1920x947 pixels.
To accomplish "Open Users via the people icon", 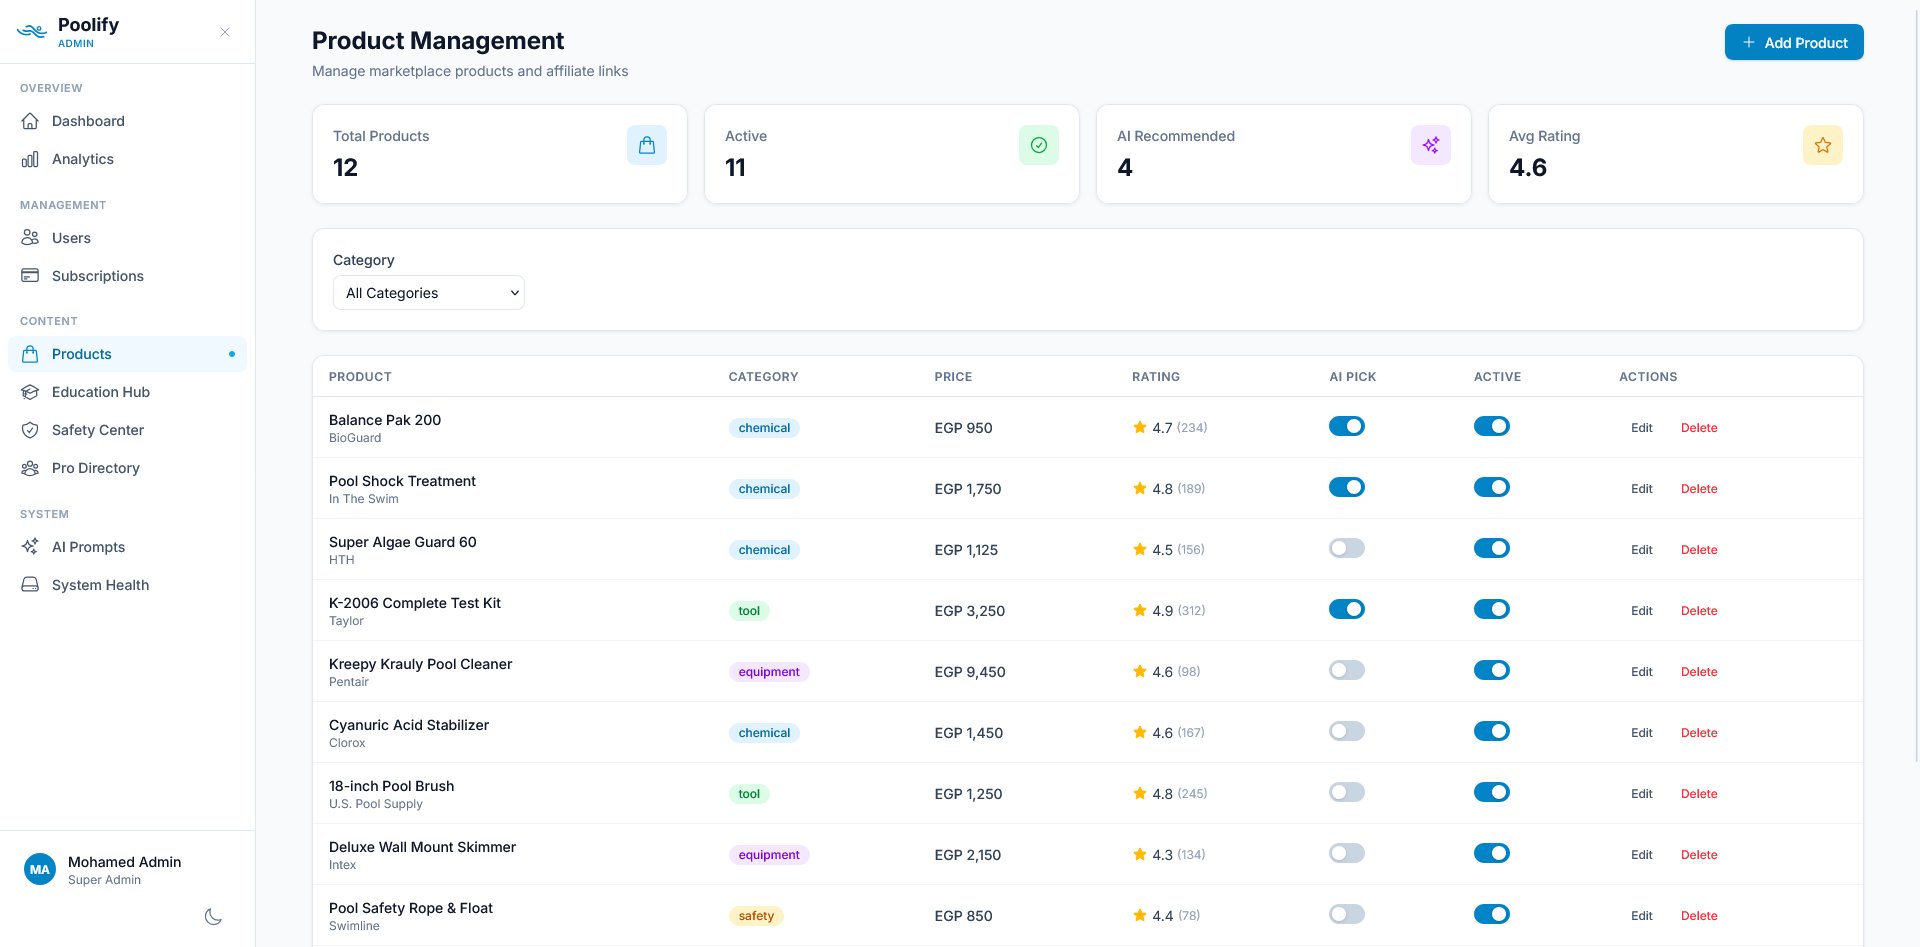I will [31, 238].
